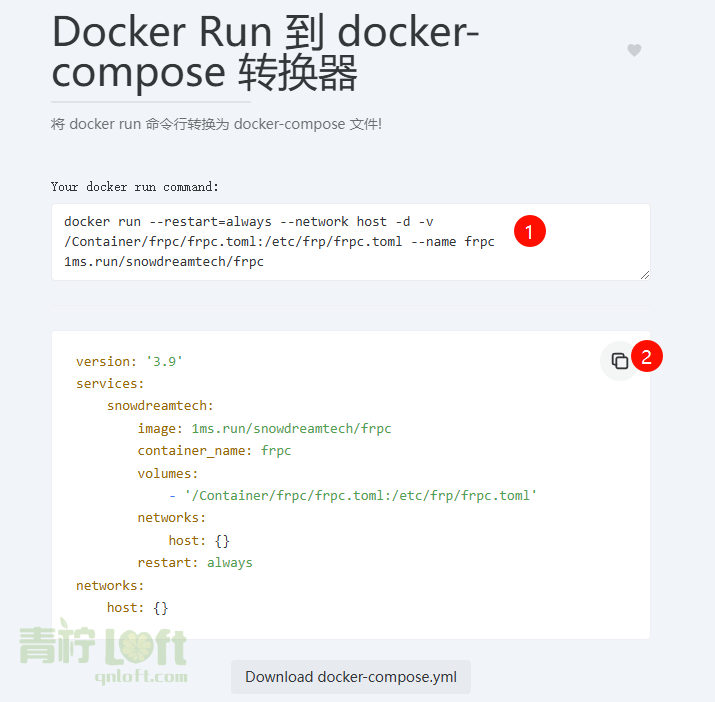Click the subtitle describing docker-compose conversion
715x702 pixels.
[216, 124]
